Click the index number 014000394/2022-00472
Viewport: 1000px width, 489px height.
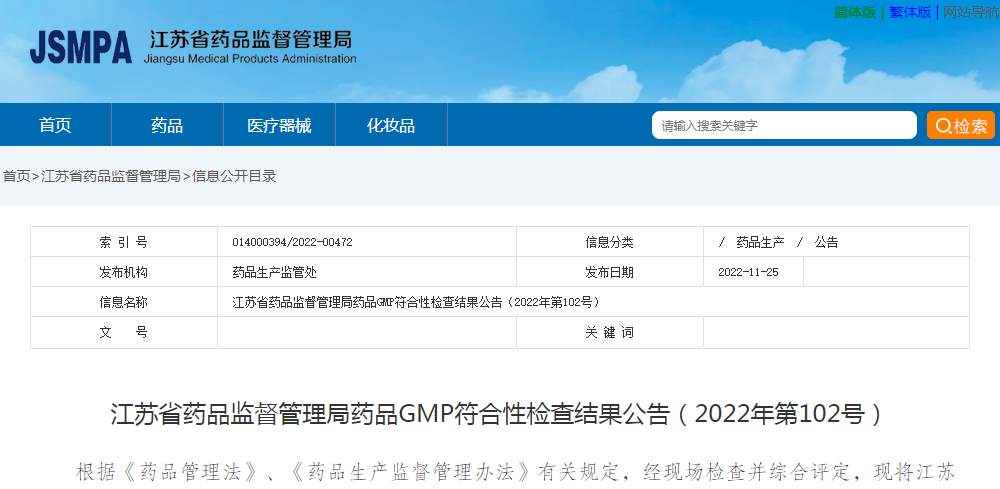pos(292,242)
